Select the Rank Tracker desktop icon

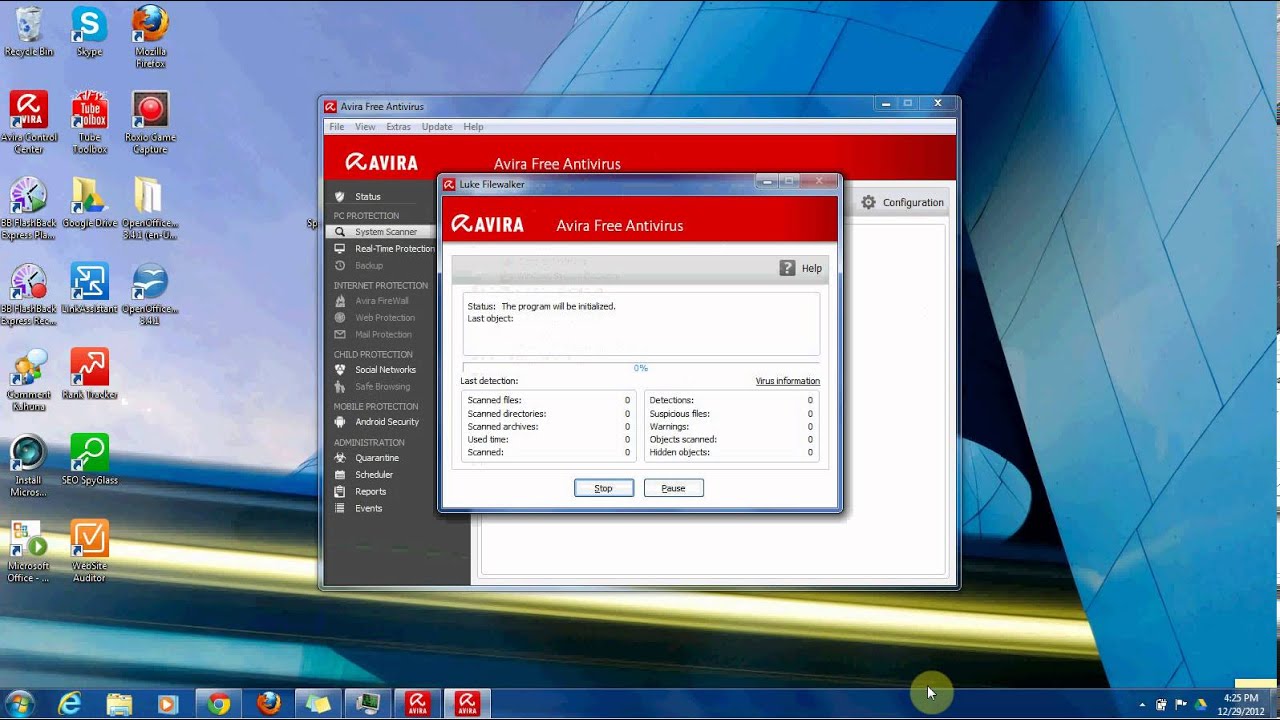coord(89,374)
